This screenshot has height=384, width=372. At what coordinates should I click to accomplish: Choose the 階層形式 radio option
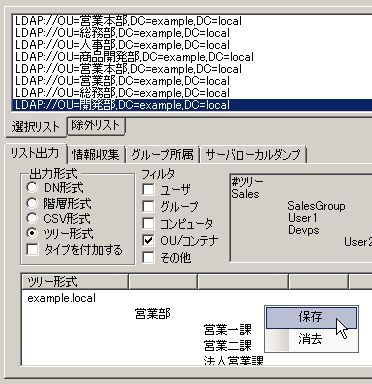pos(32,203)
